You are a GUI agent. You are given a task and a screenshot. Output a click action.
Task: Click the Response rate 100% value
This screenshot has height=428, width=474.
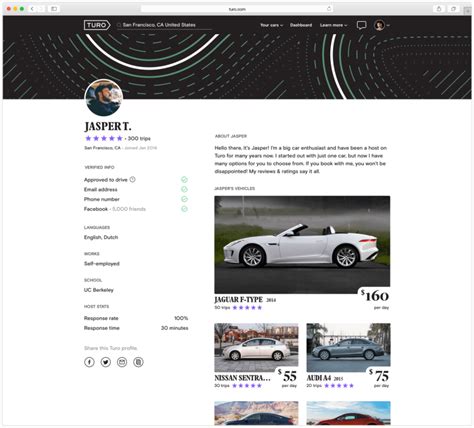[x=181, y=318]
